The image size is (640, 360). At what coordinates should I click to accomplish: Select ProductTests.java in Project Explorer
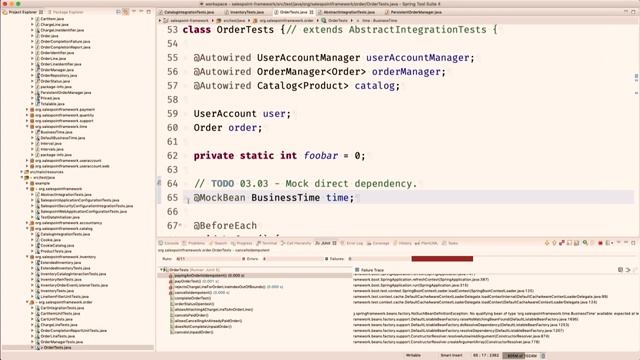56,251
